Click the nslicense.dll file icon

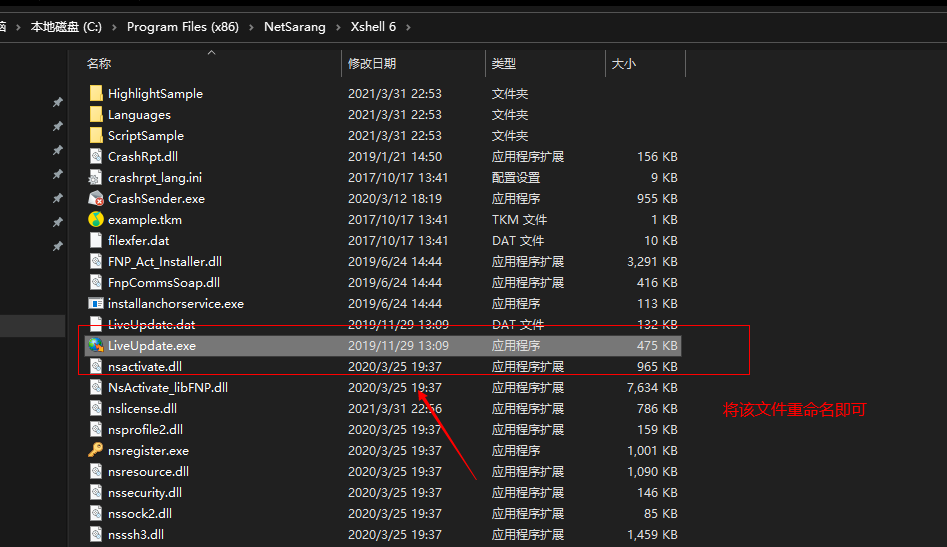point(95,408)
